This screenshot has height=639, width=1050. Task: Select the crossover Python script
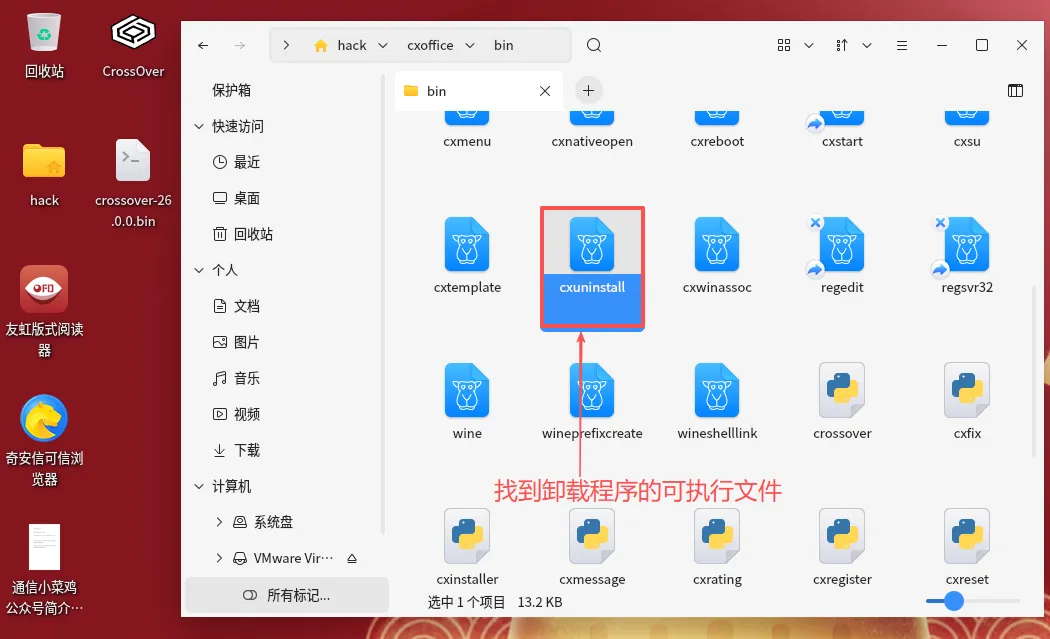click(842, 390)
